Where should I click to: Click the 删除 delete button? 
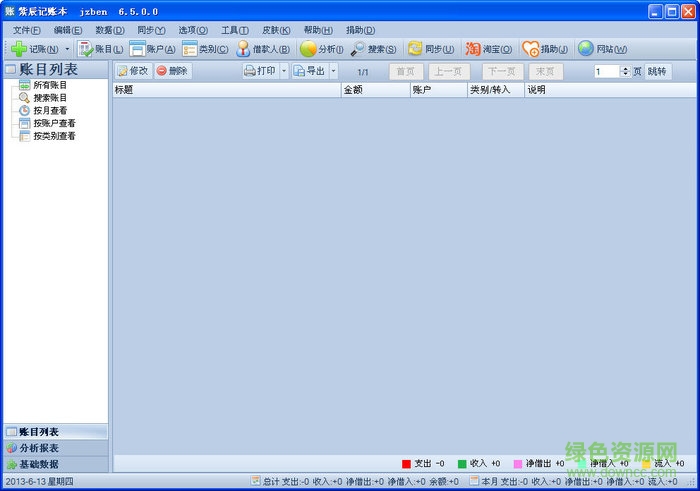(172, 71)
